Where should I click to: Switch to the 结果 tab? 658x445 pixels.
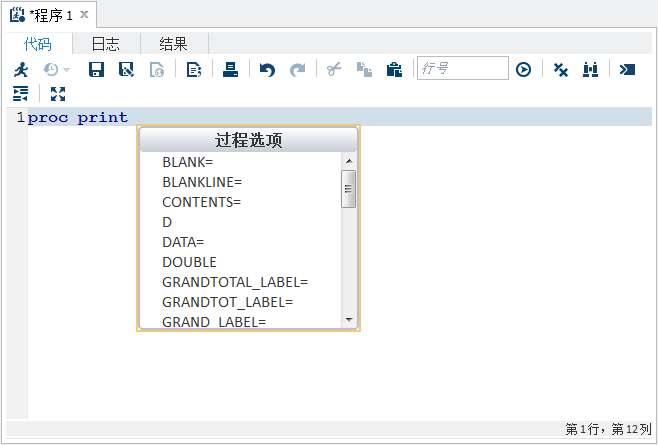coord(173,44)
